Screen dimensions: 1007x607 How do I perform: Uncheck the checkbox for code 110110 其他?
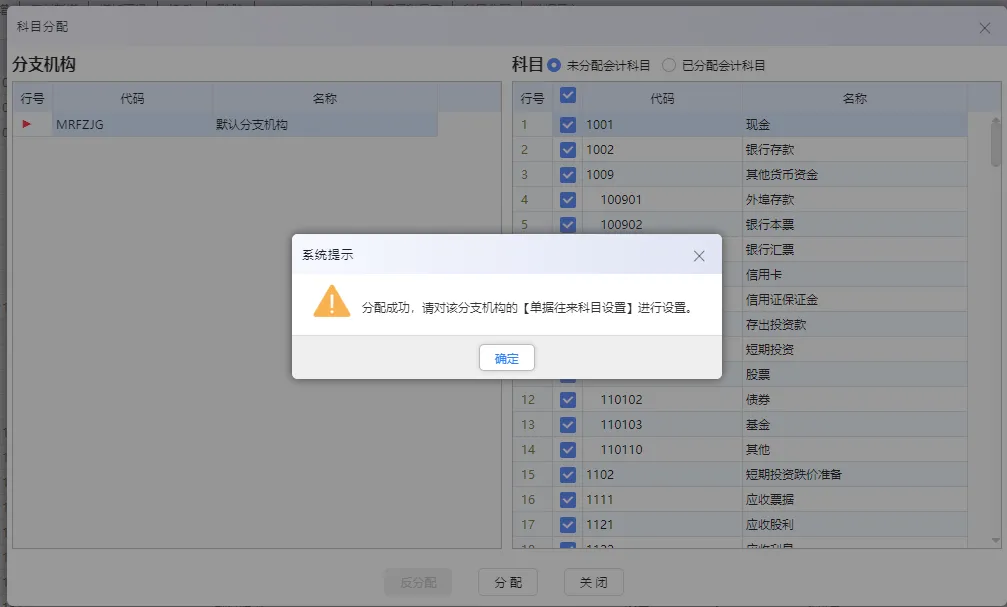(568, 449)
